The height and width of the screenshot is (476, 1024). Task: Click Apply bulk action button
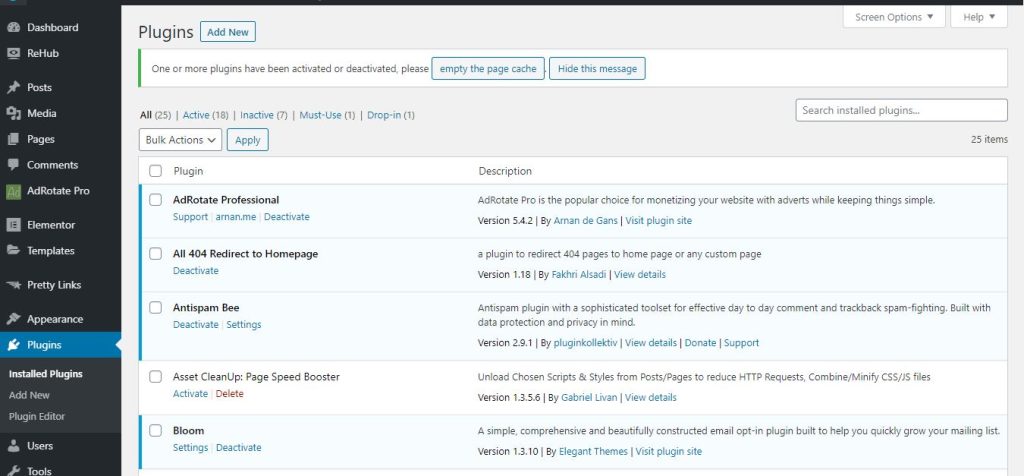coord(248,140)
